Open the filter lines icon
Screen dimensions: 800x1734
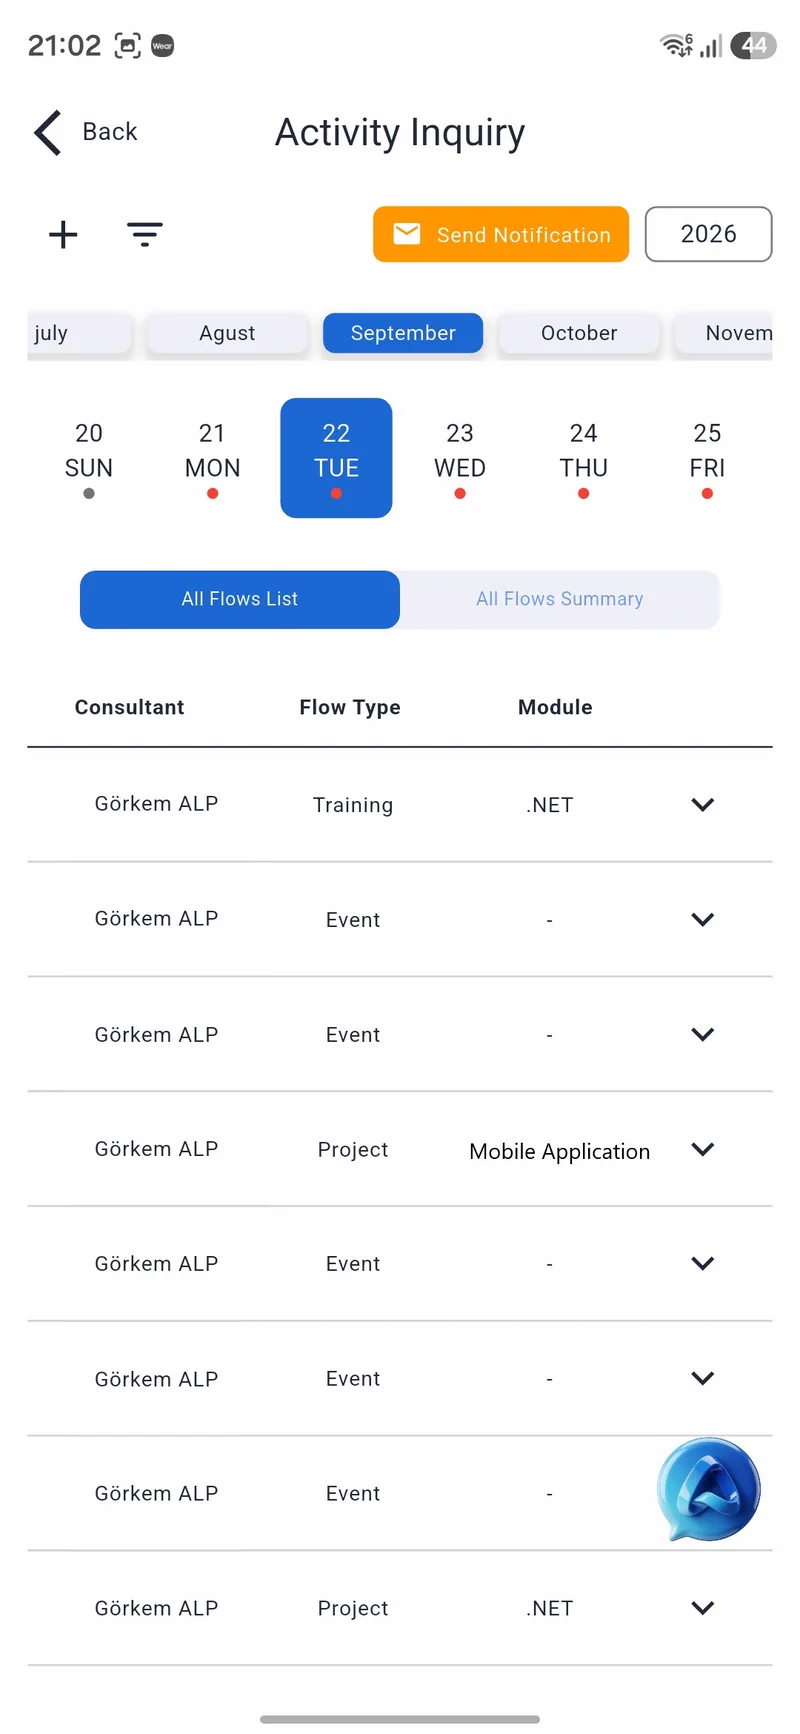[x=145, y=235]
